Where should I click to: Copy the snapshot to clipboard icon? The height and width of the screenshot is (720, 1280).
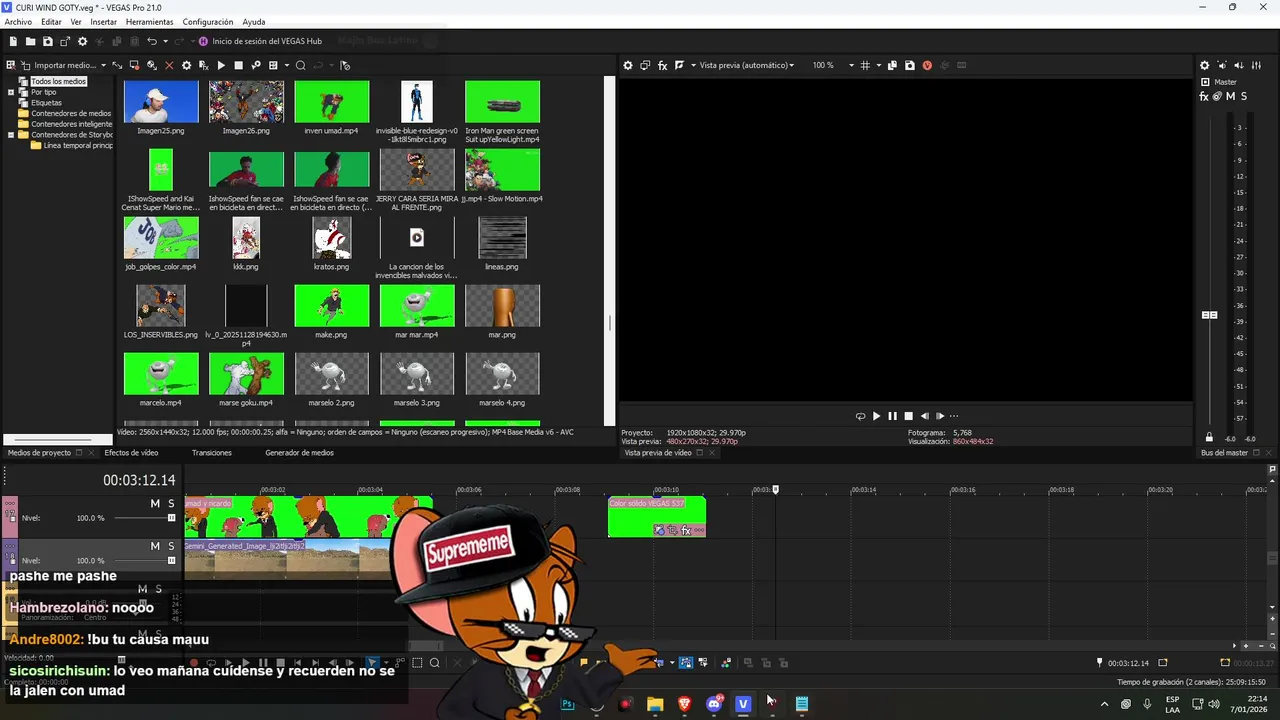pyautogui.click(x=892, y=65)
